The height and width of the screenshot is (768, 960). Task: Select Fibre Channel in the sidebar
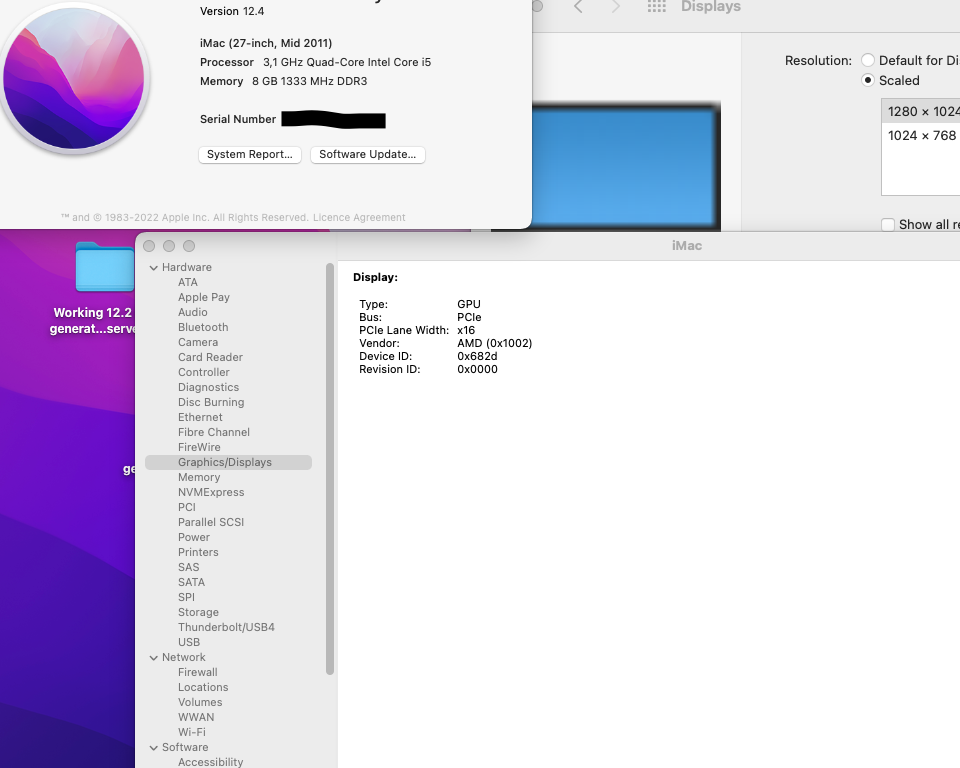click(x=214, y=432)
